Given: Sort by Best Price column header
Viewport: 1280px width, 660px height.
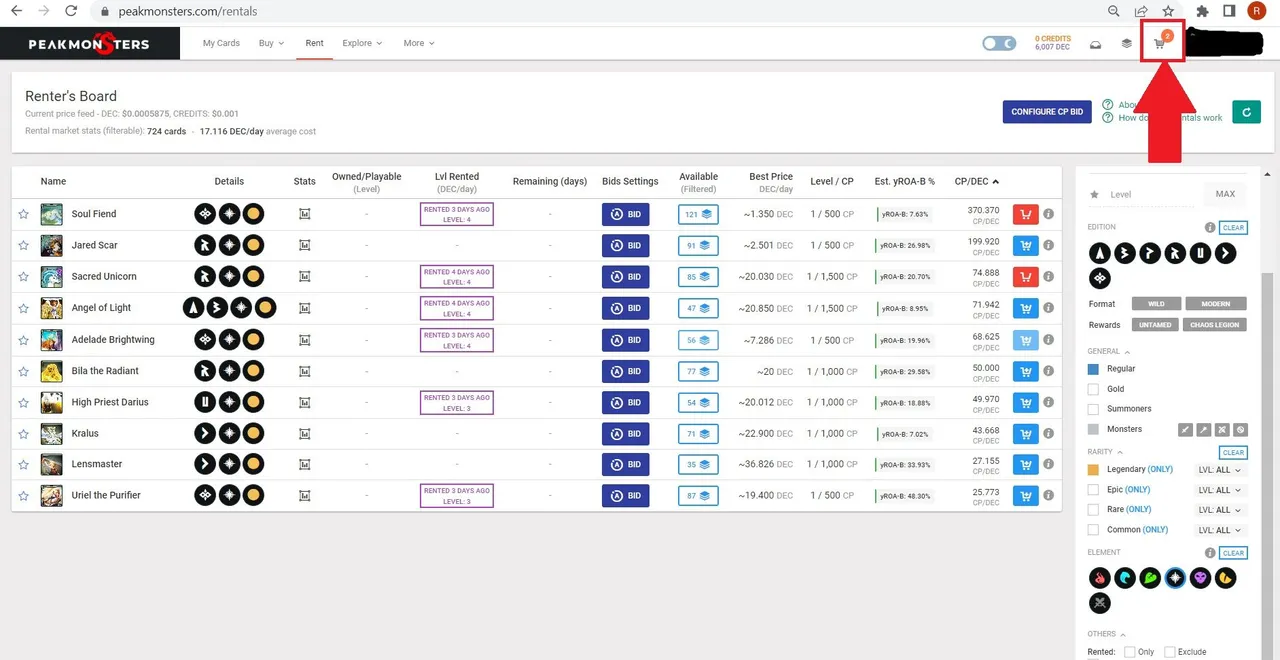Looking at the screenshot, I should tap(771, 177).
